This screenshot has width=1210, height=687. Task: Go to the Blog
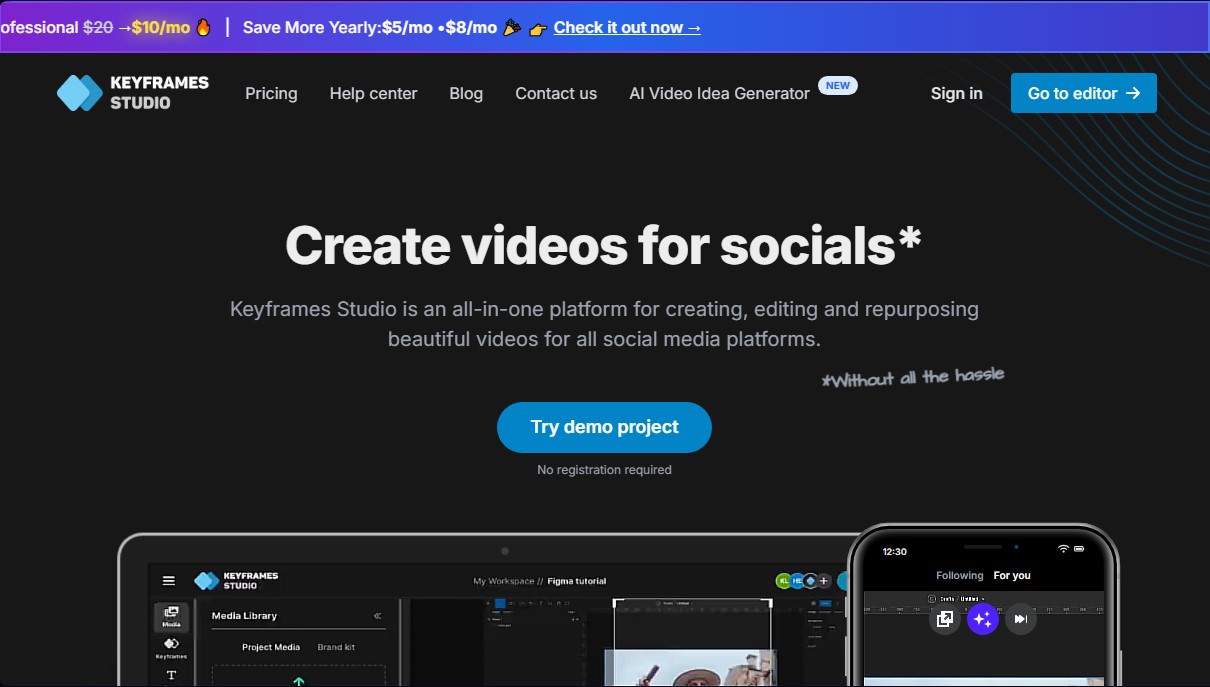click(x=466, y=93)
